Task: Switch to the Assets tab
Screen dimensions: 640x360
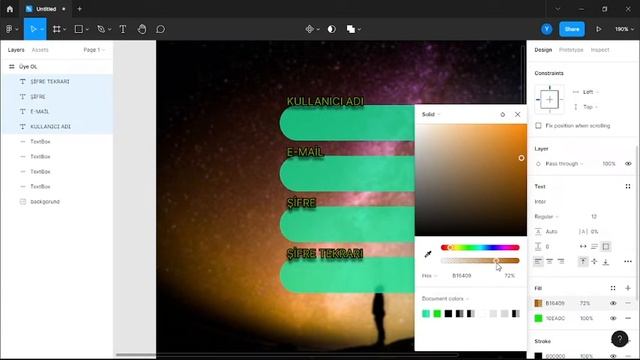Action: pos(40,50)
